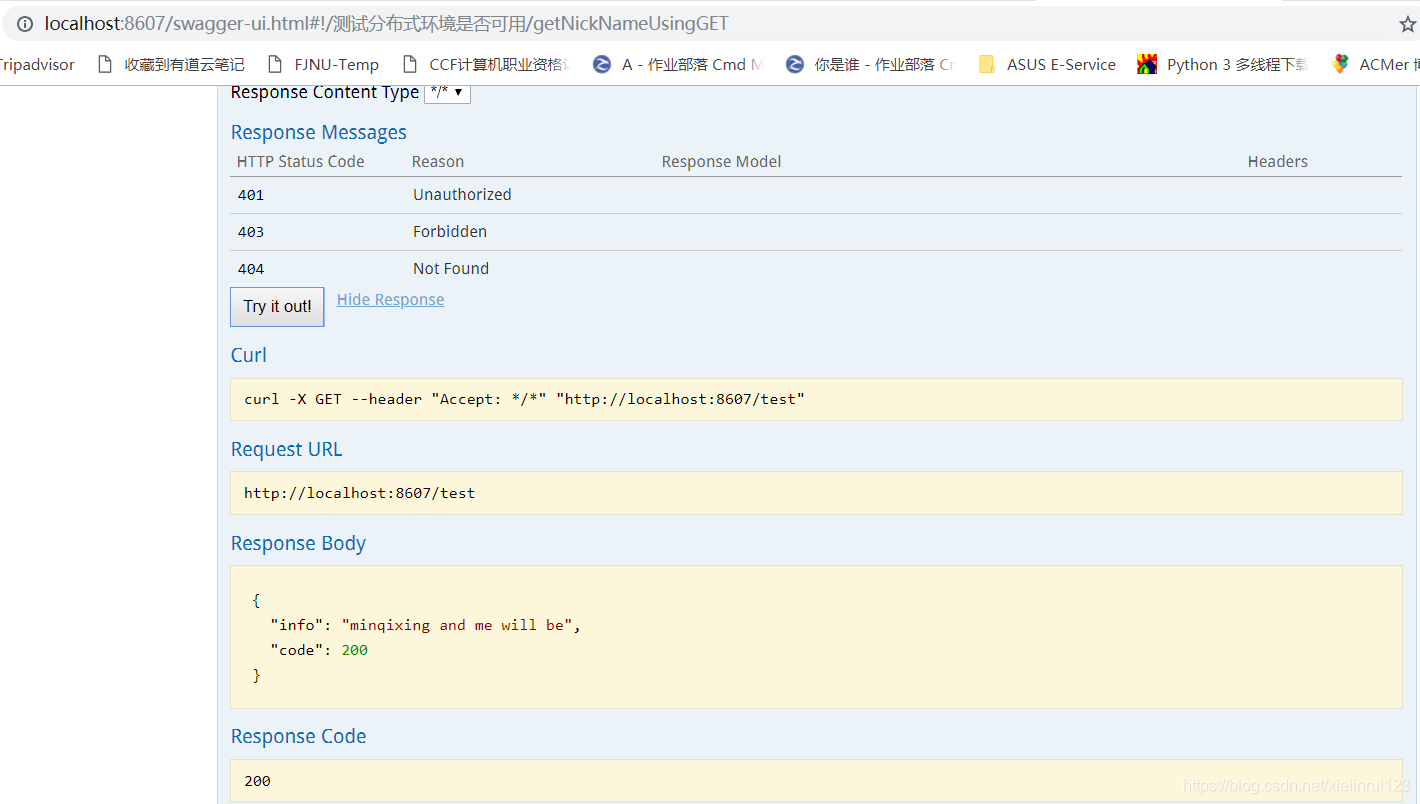Click the Reason column header

click(438, 162)
